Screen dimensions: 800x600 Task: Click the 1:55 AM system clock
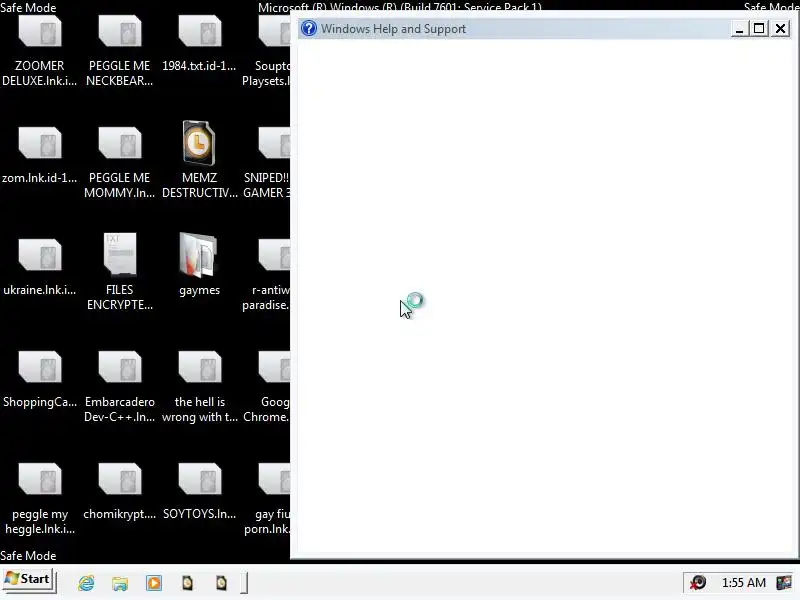coord(743,583)
